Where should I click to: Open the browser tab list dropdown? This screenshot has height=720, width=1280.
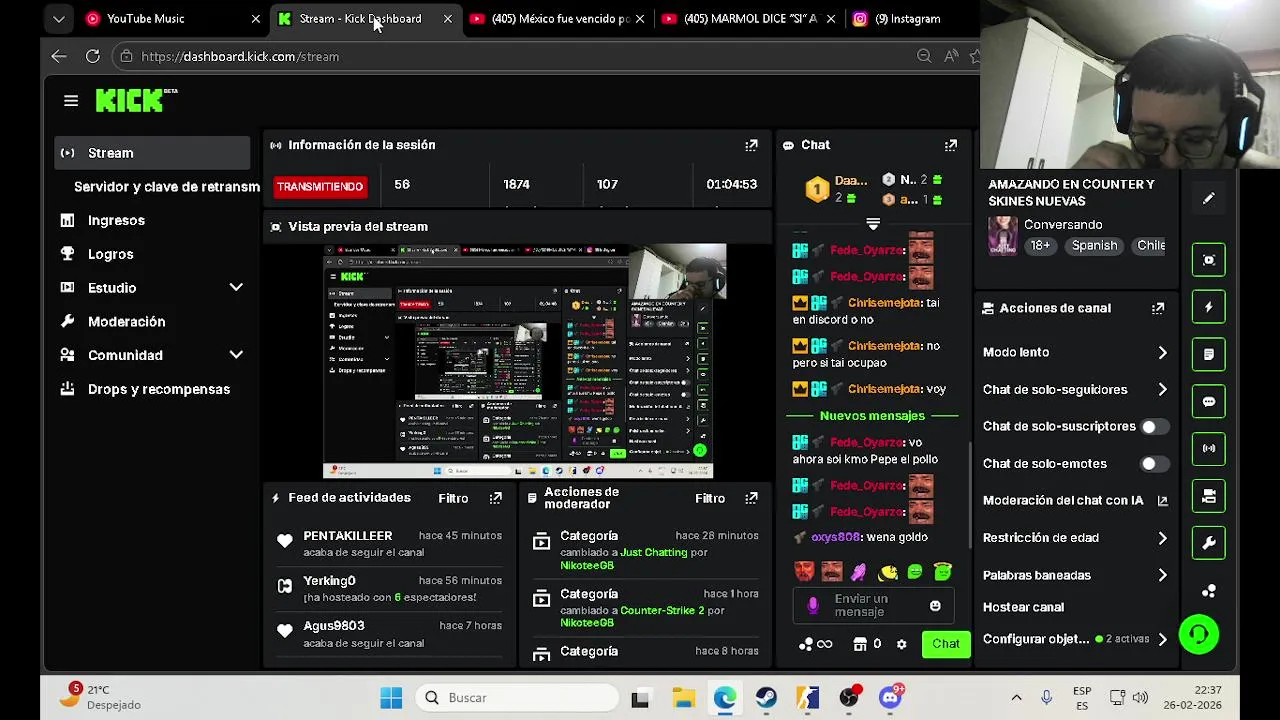[x=59, y=18]
